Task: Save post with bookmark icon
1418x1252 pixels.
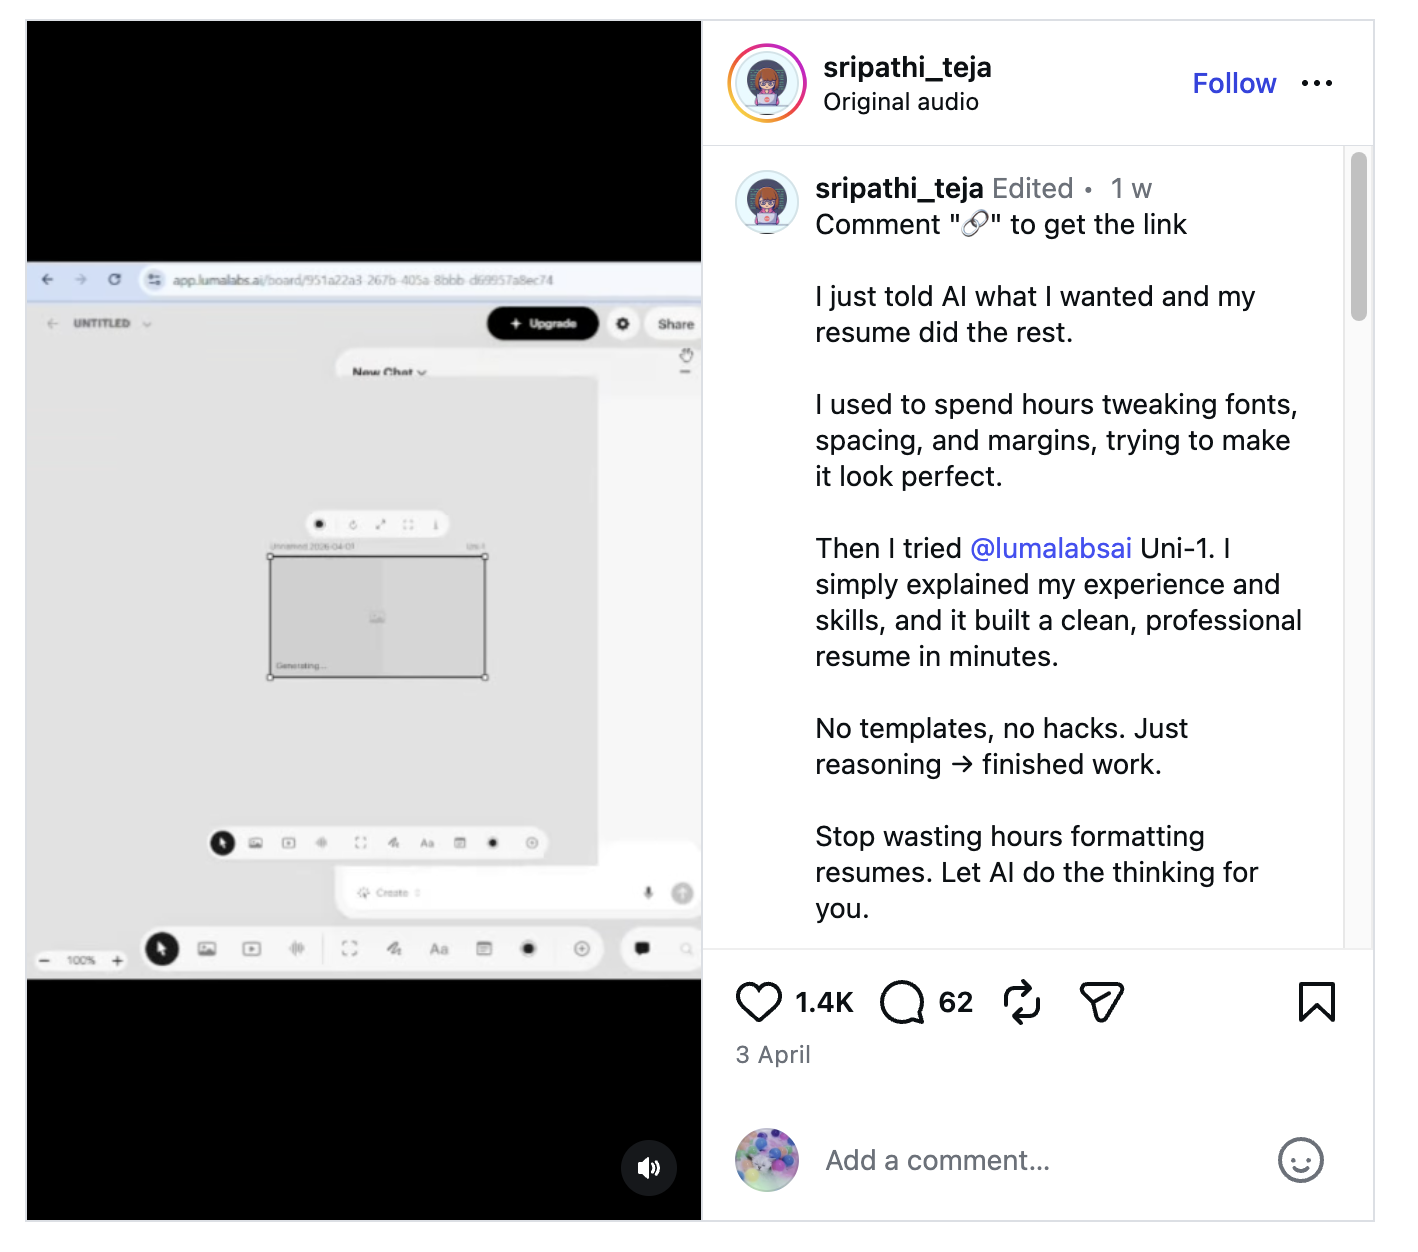Action: point(1316,1002)
